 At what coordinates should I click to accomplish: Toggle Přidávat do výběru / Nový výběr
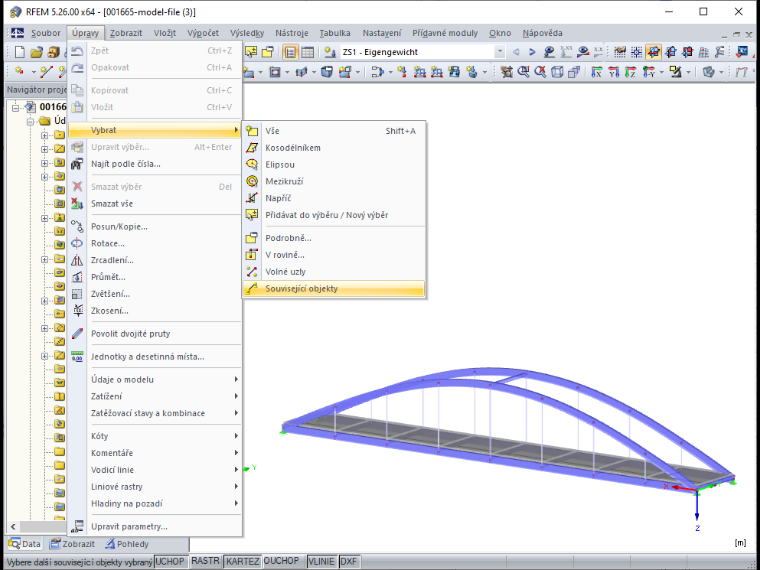334,215
